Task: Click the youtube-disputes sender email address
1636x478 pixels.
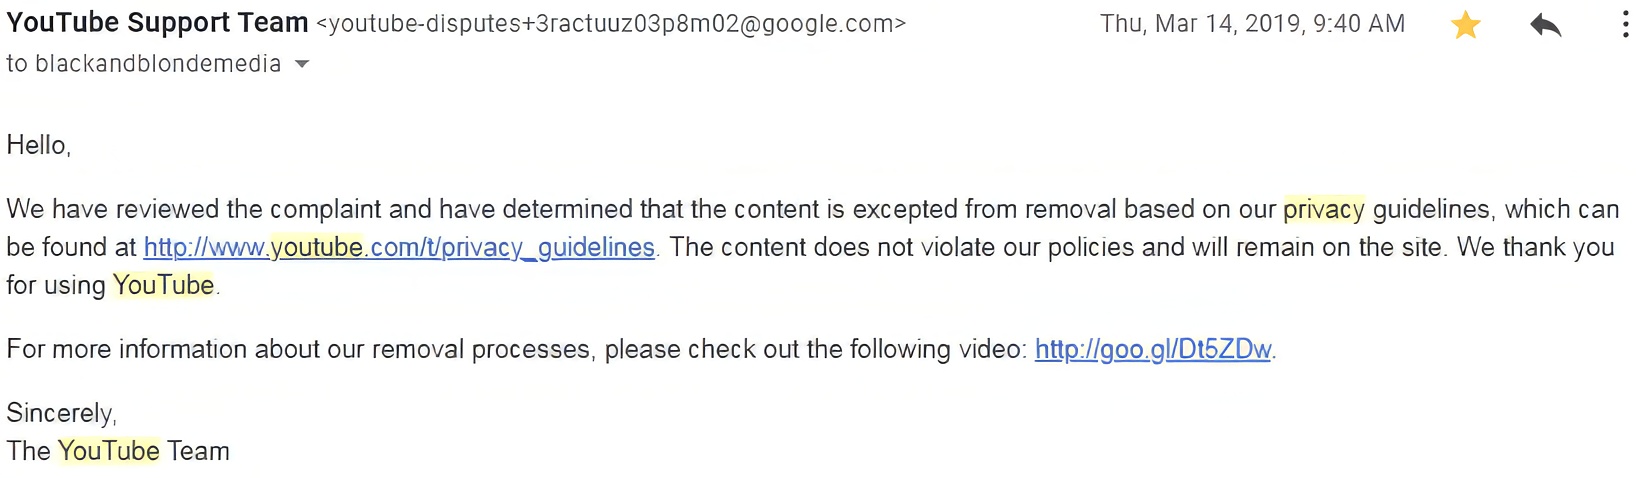Action: 611,24
